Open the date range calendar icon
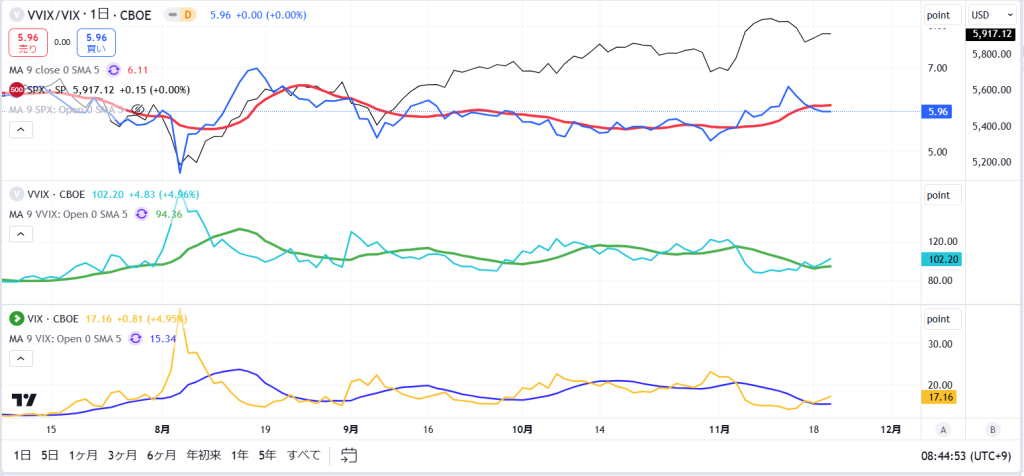Screen dimensions: 1024x476 349,455
